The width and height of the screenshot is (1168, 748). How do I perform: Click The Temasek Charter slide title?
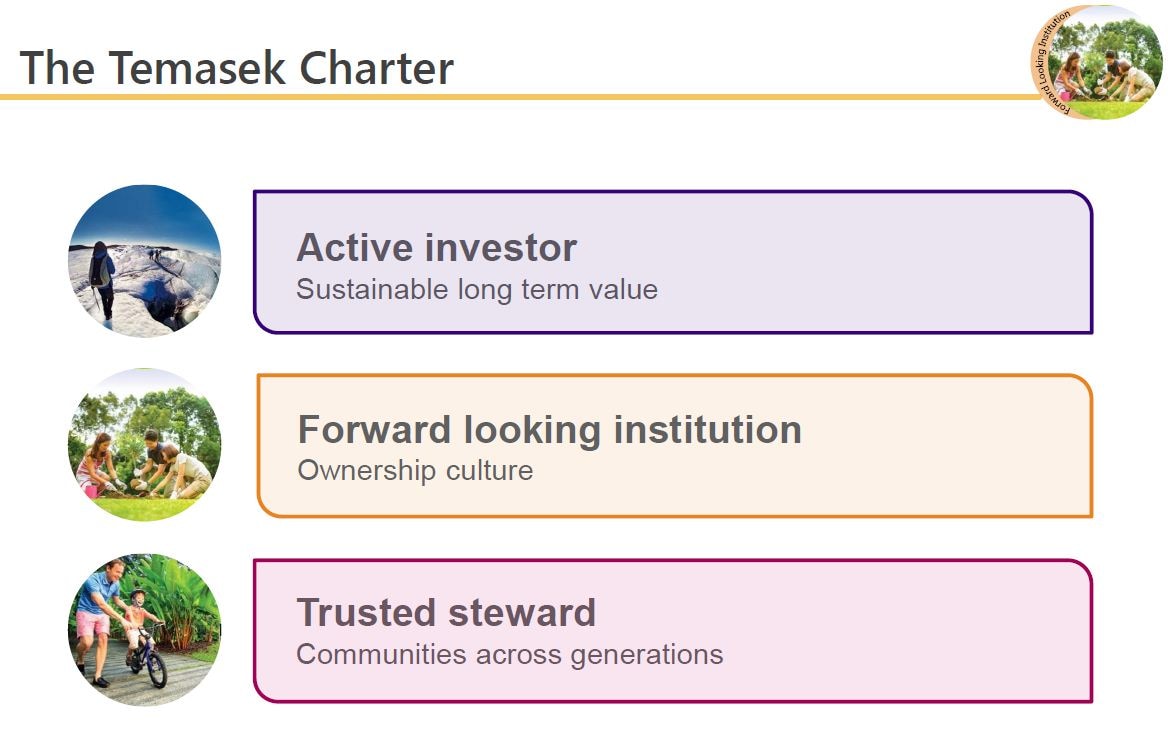pyautogui.click(x=236, y=68)
